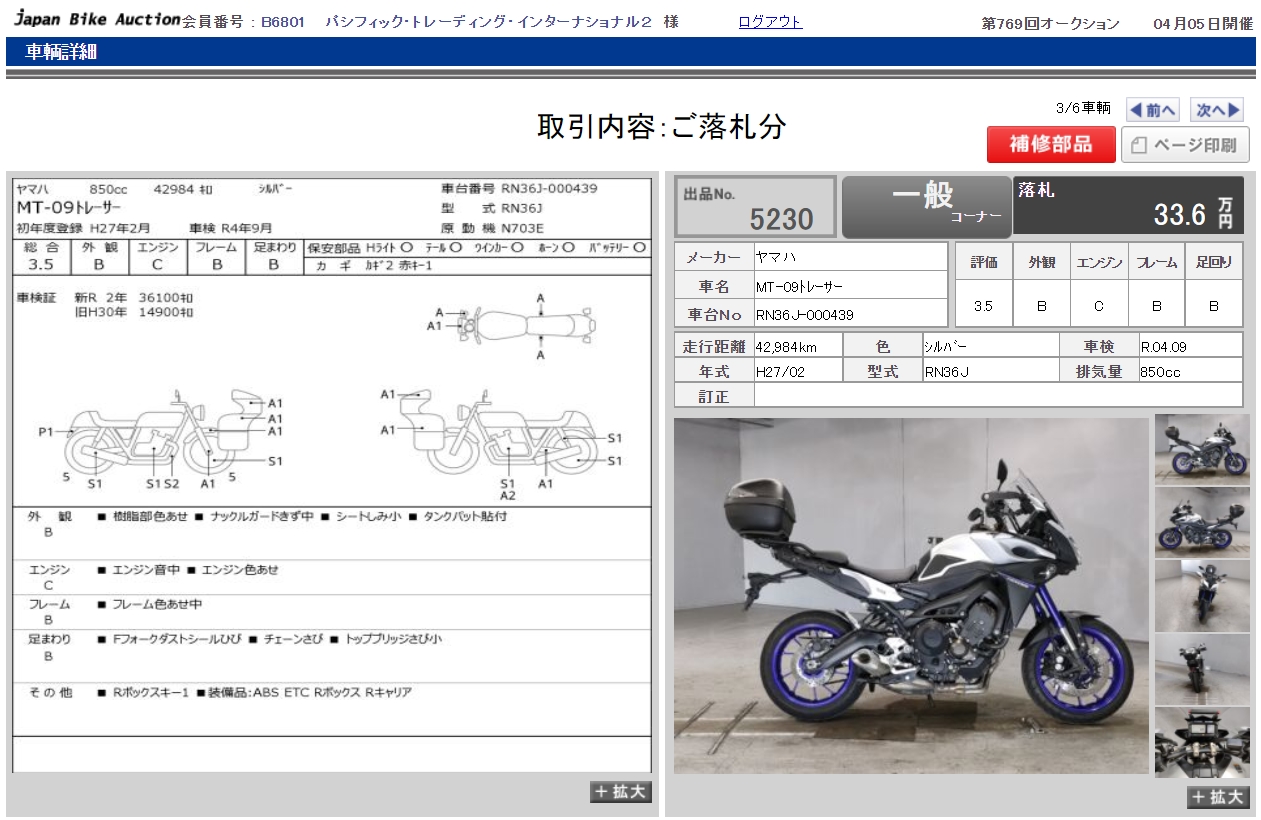Go to previous vehicle with 前へ button
This screenshot has width=1261, height=820.
[x=1153, y=110]
